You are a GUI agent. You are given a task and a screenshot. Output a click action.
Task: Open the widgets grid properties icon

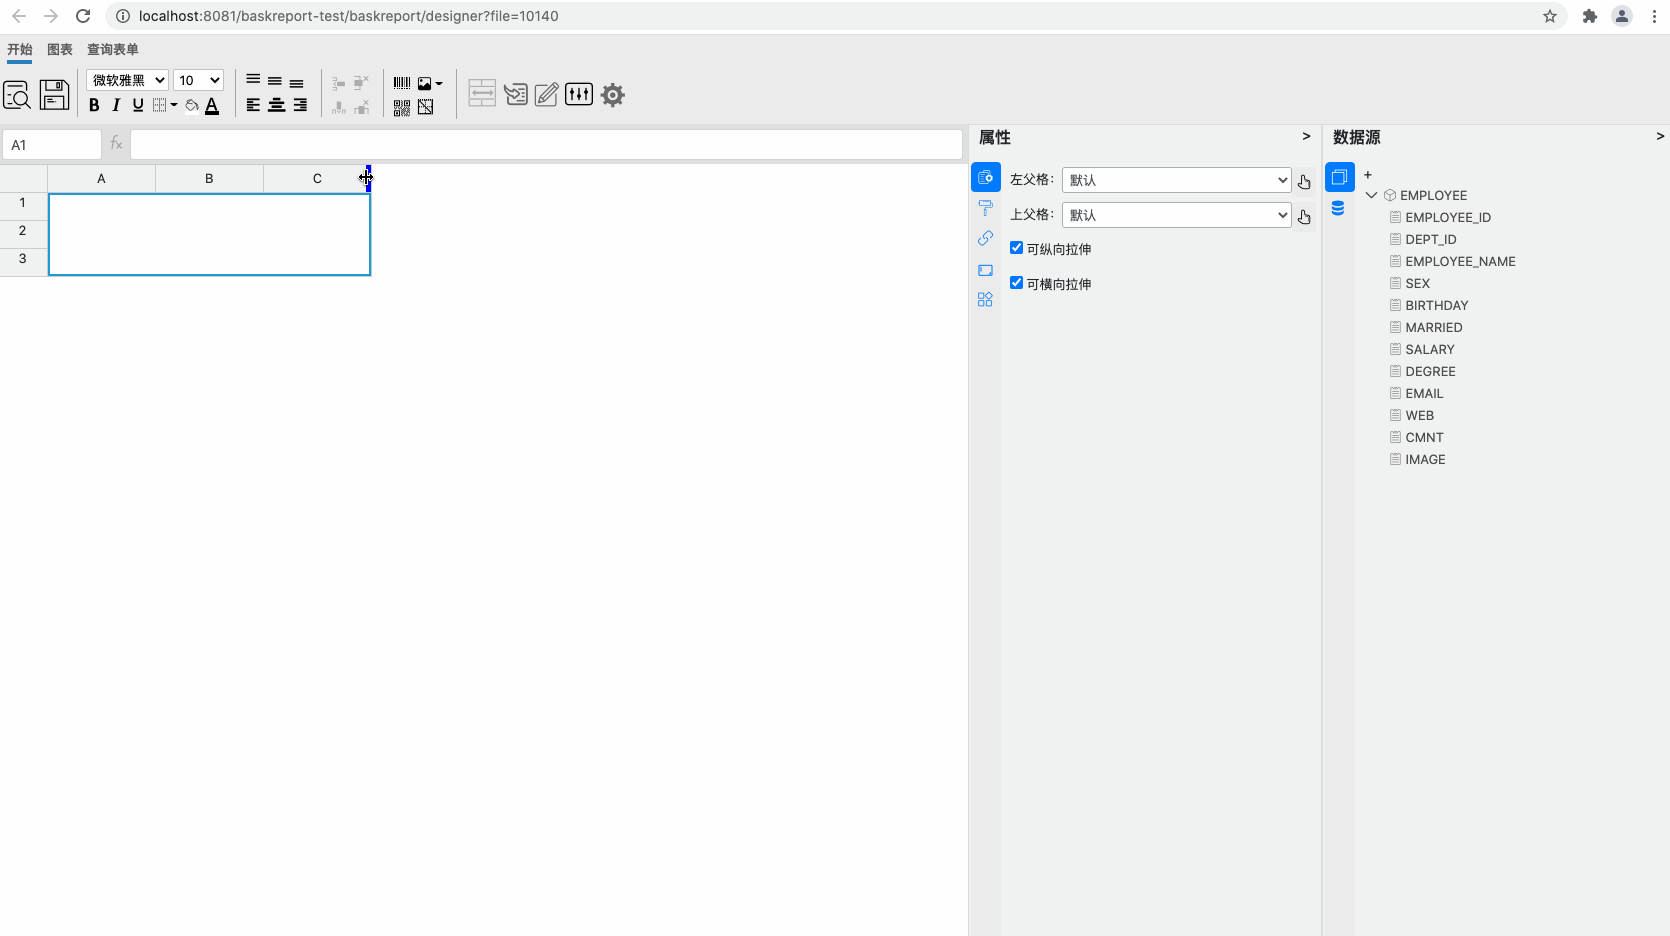click(x=985, y=300)
